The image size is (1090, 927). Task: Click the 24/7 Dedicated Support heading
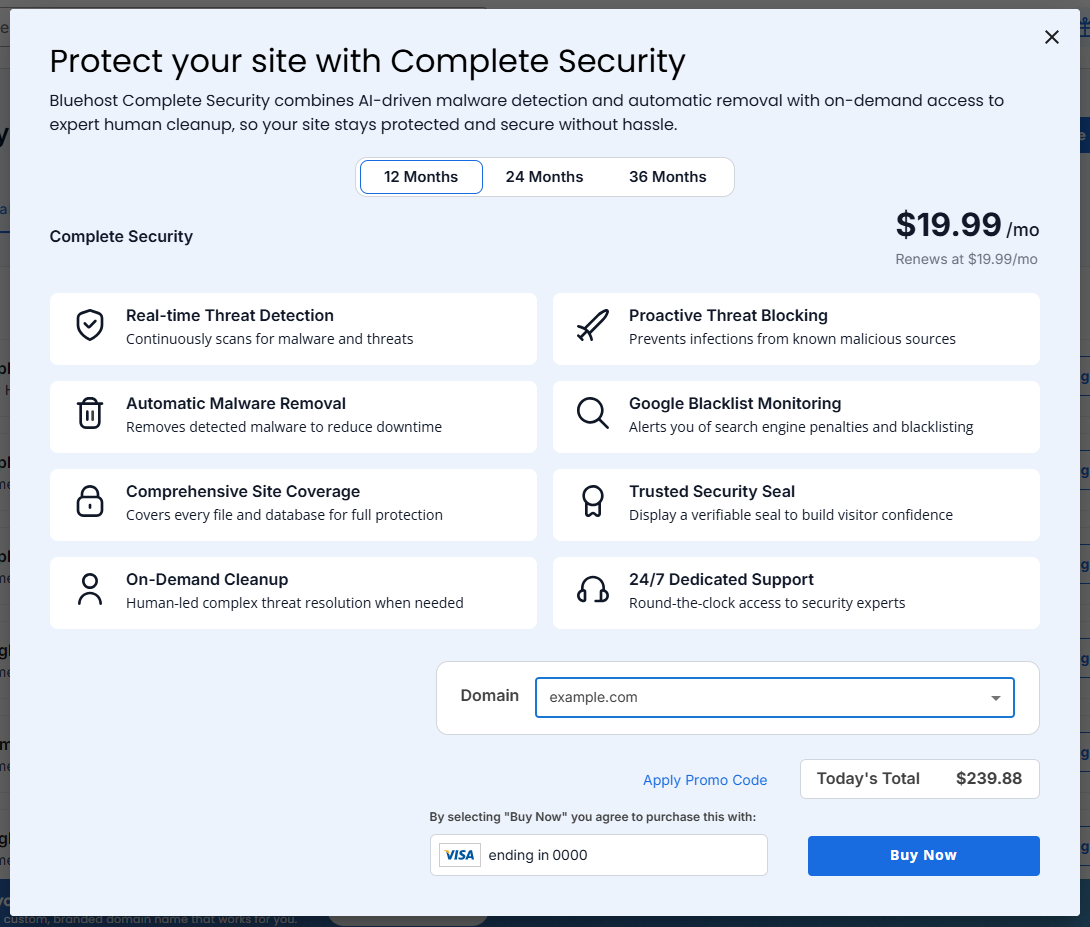tap(721, 580)
